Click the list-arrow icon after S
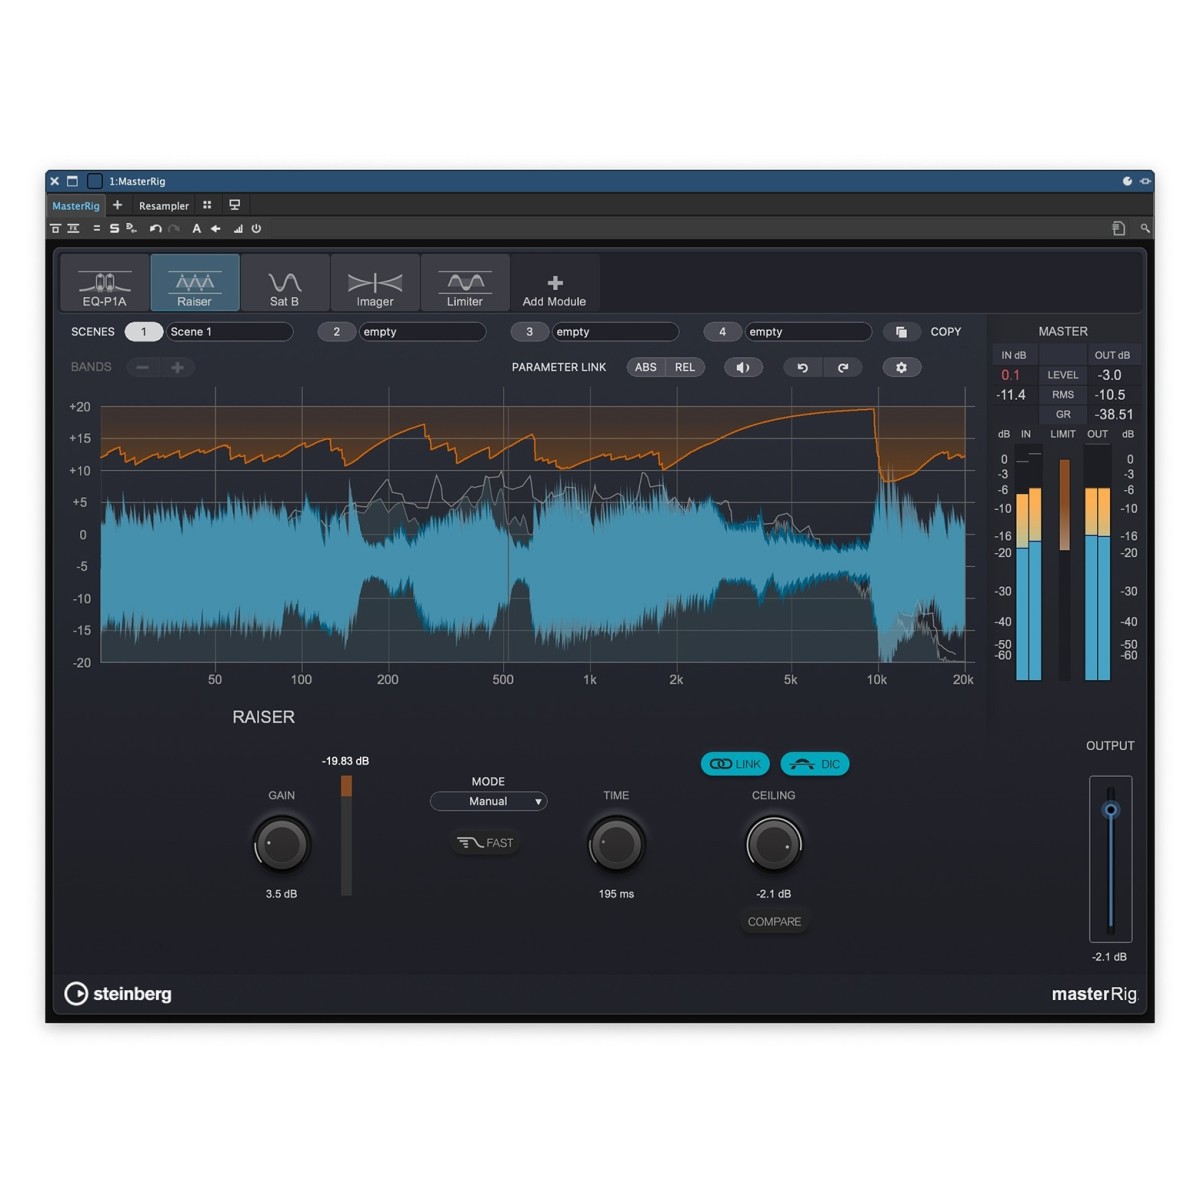Screen dimensions: 1200x1200 coord(131,229)
